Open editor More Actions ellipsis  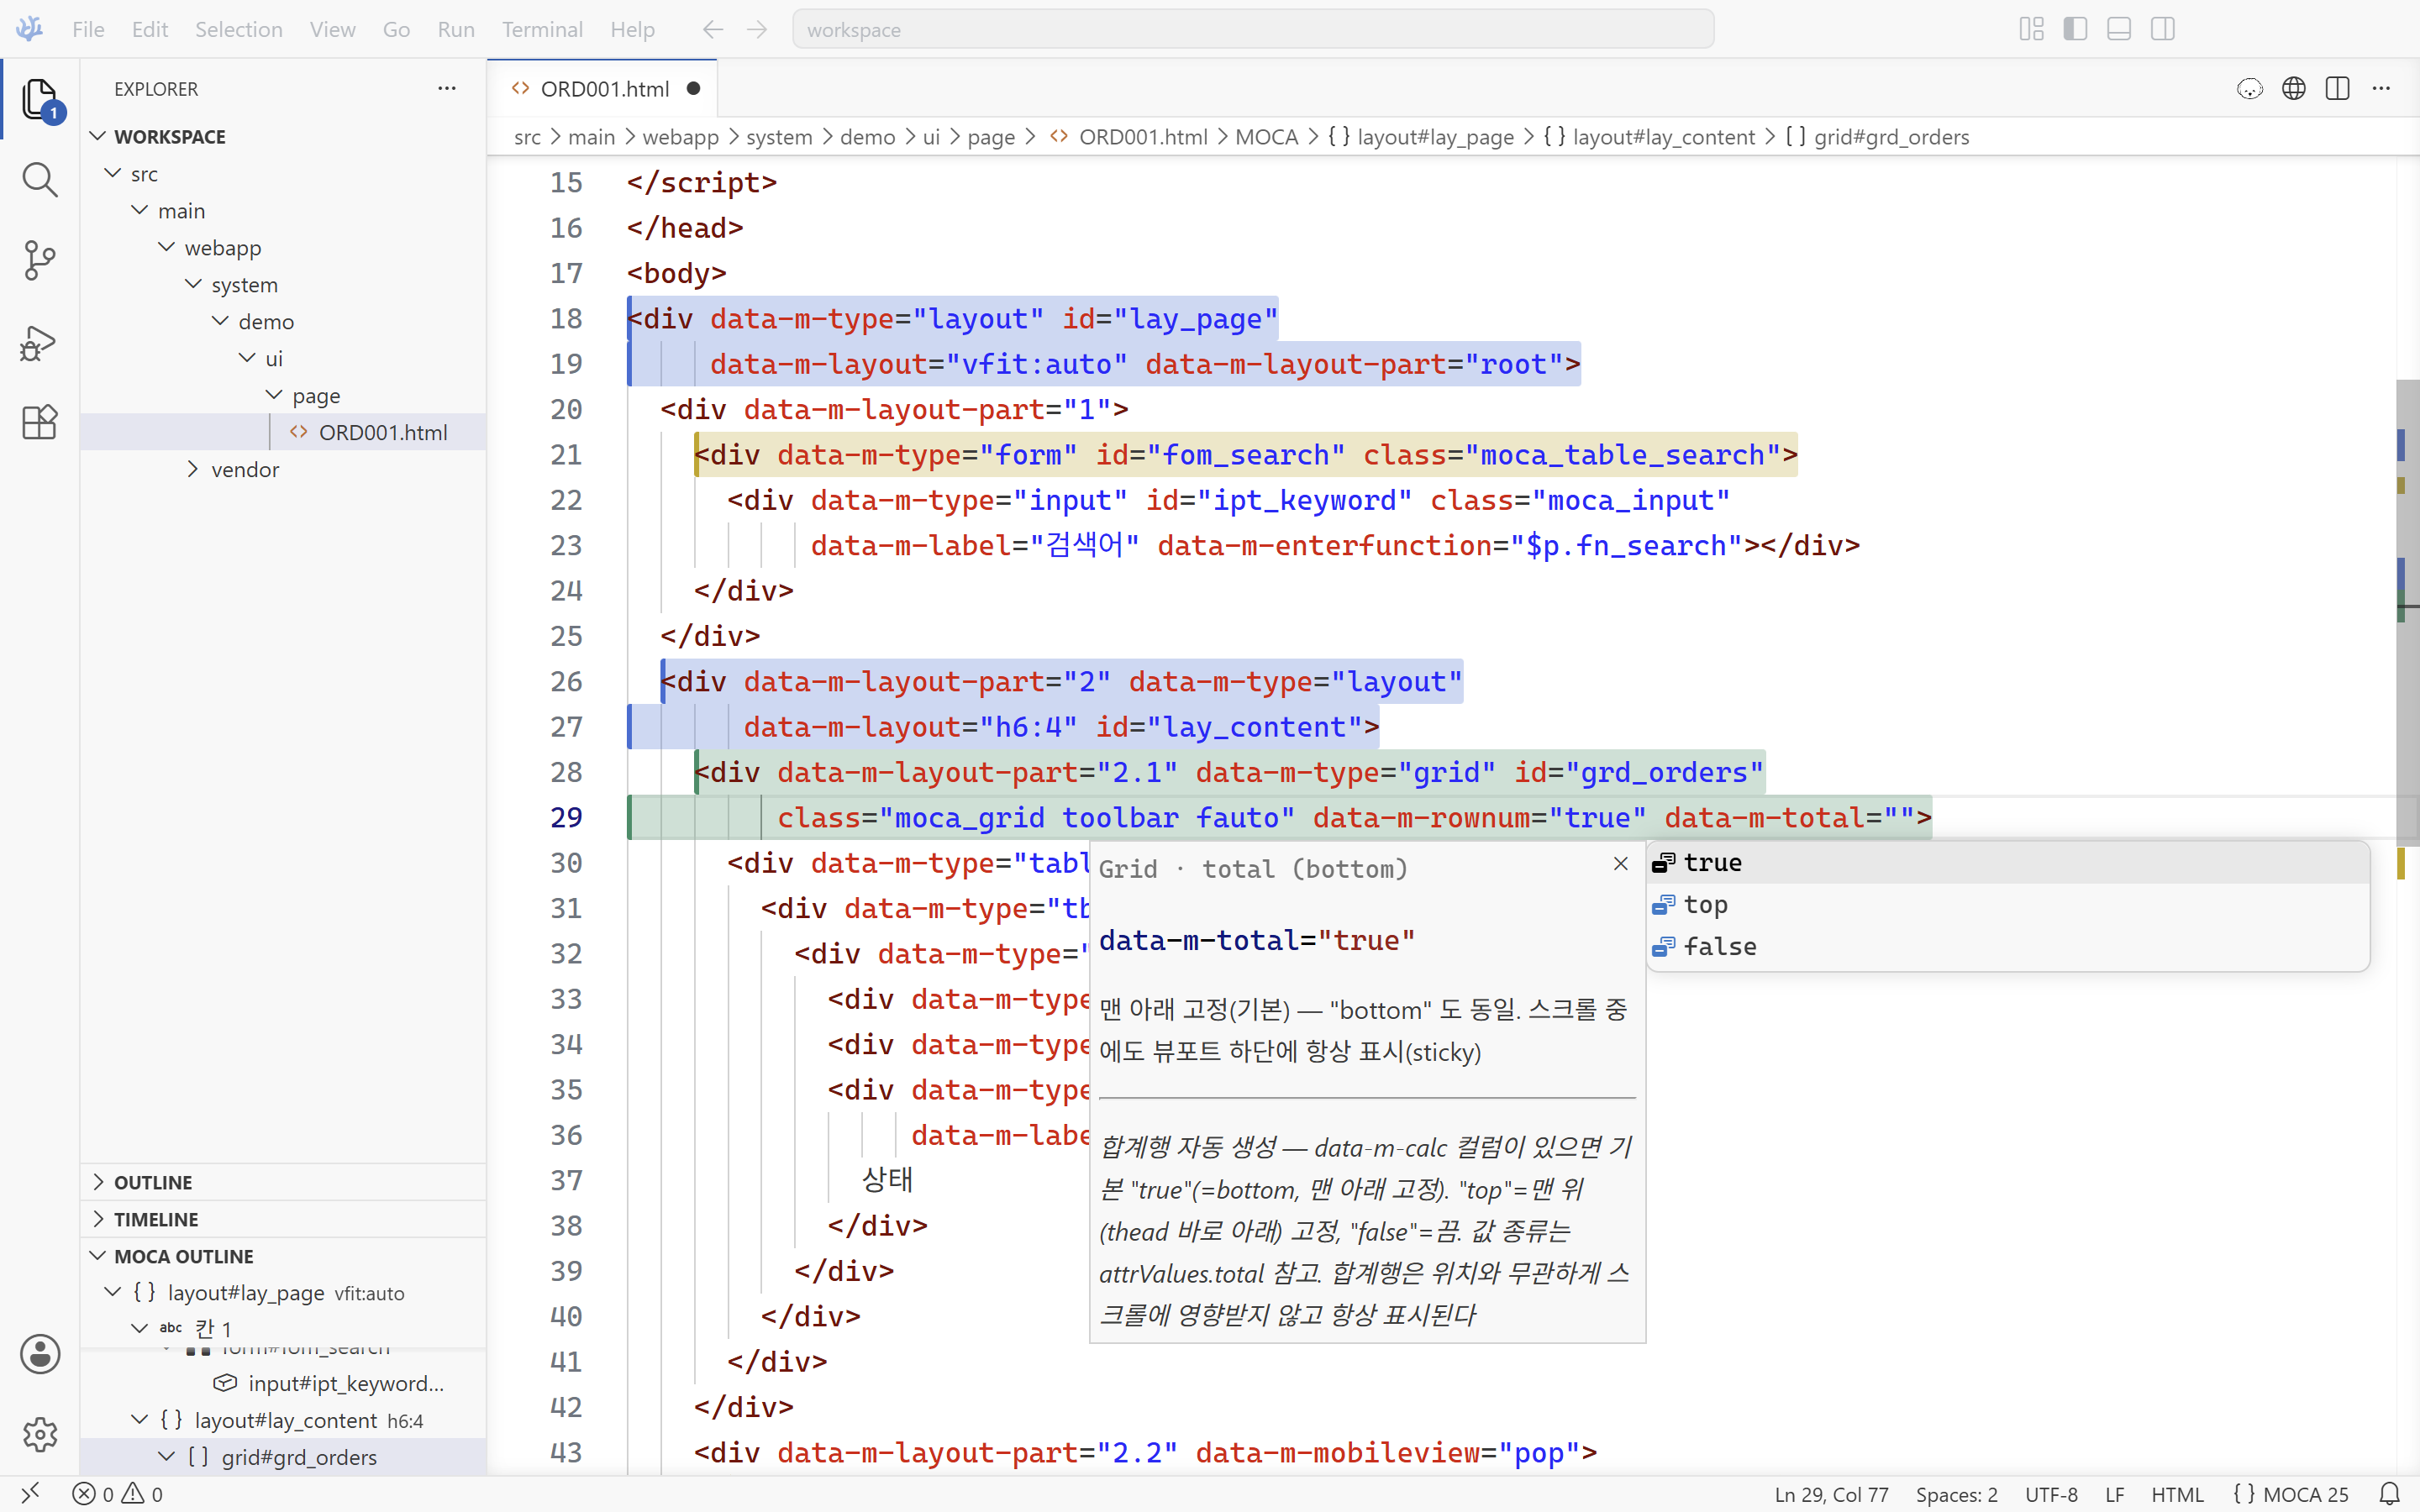pos(2382,88)
